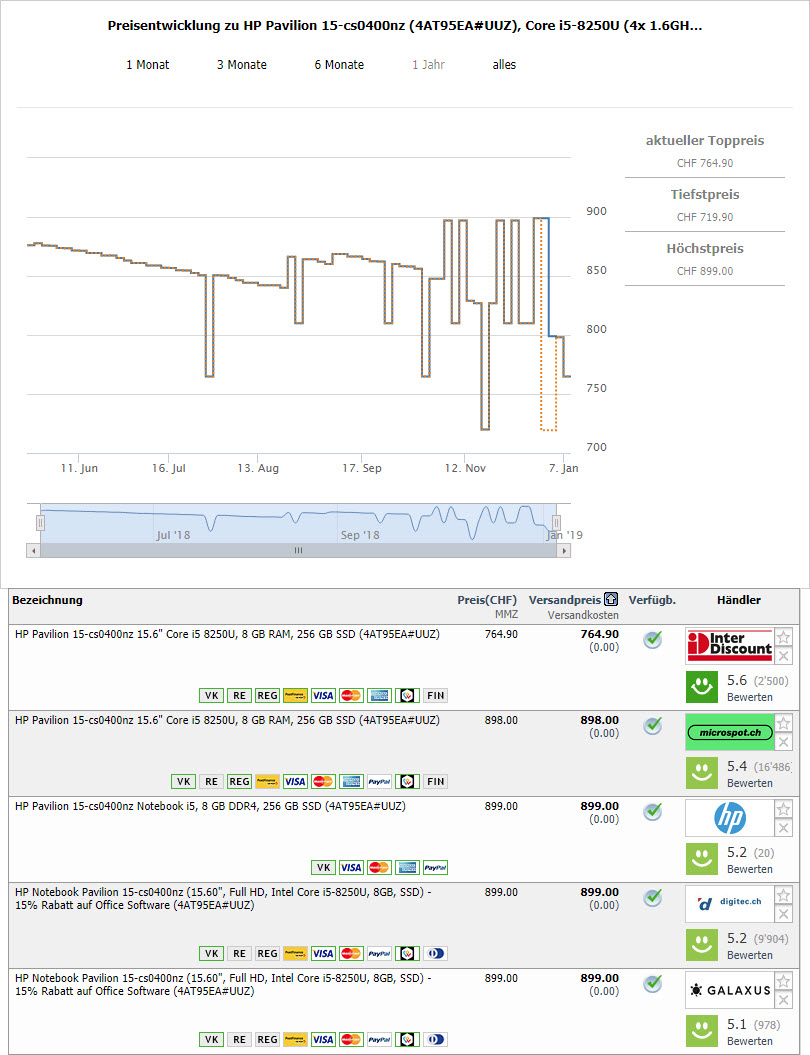Toggle the star for the Galaxus retailer
Image resolution: width=810 pixels, height=1055 pixels.
[x=784, y=981]
